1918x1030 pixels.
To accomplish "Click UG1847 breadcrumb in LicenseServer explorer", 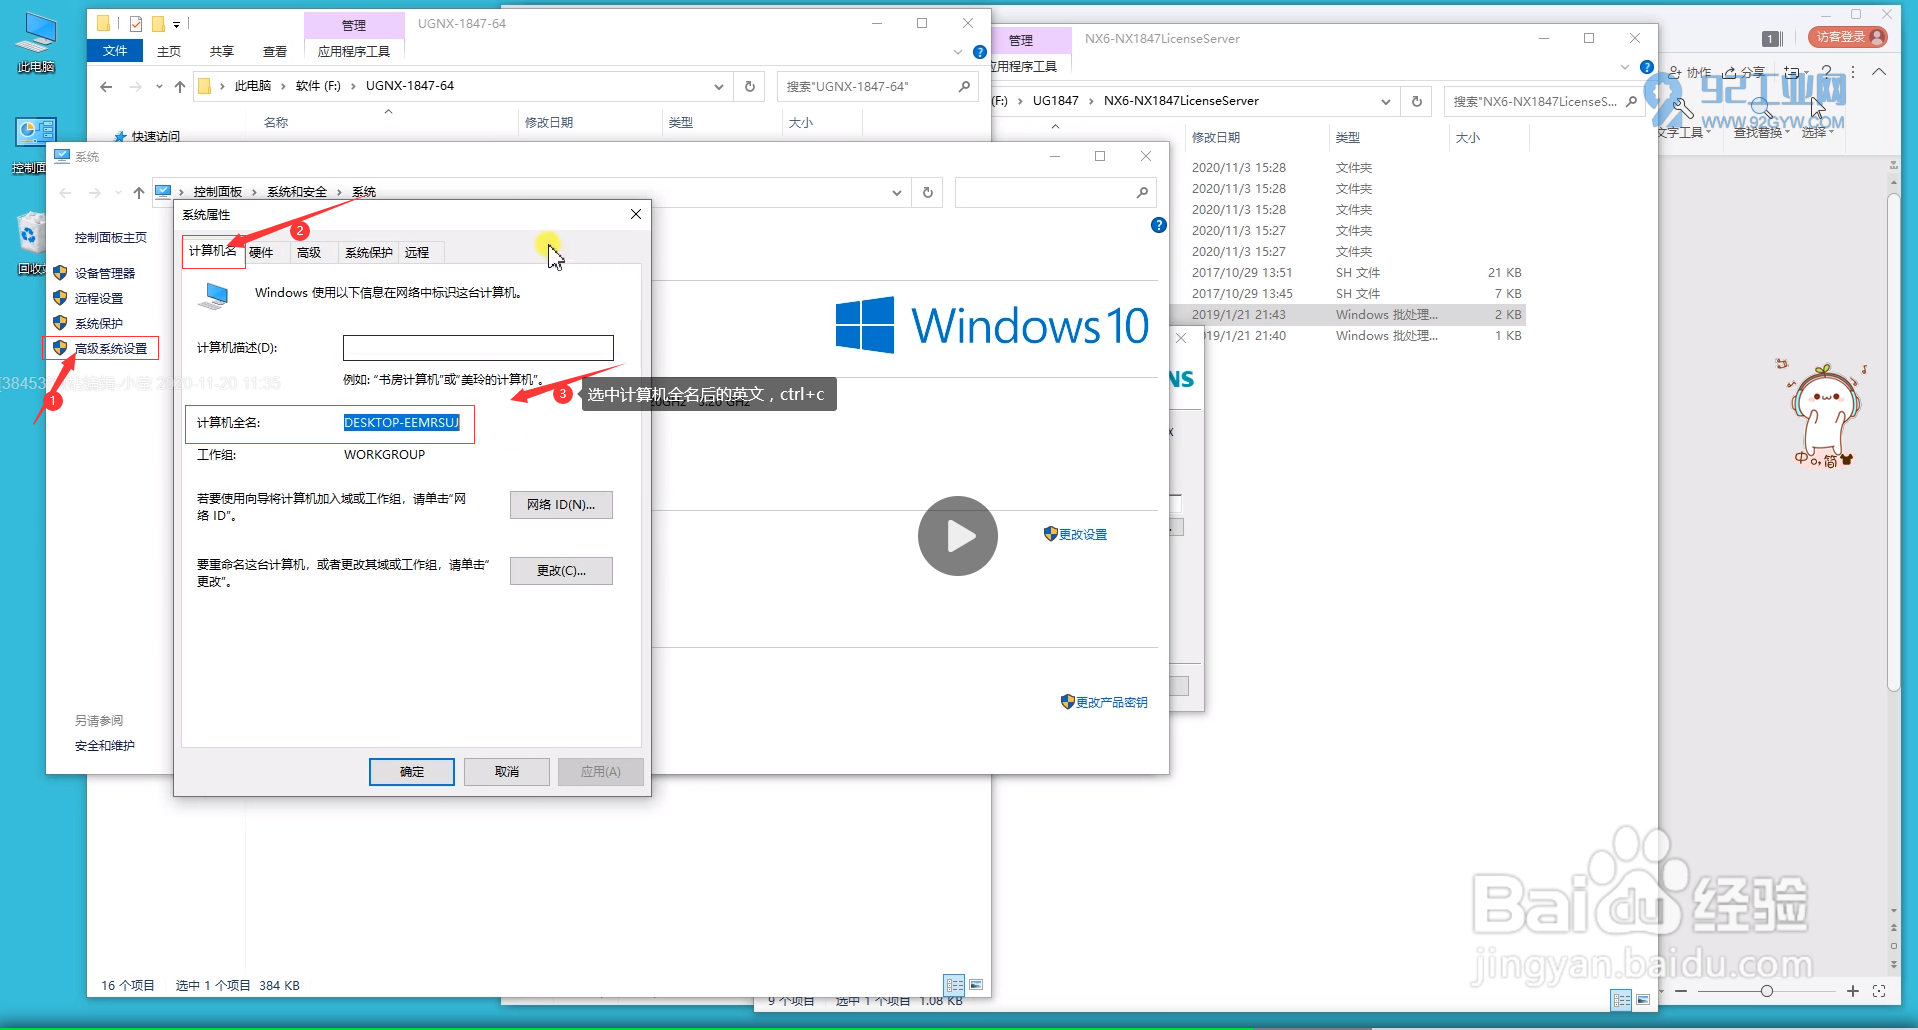I will pos(1055,101).
